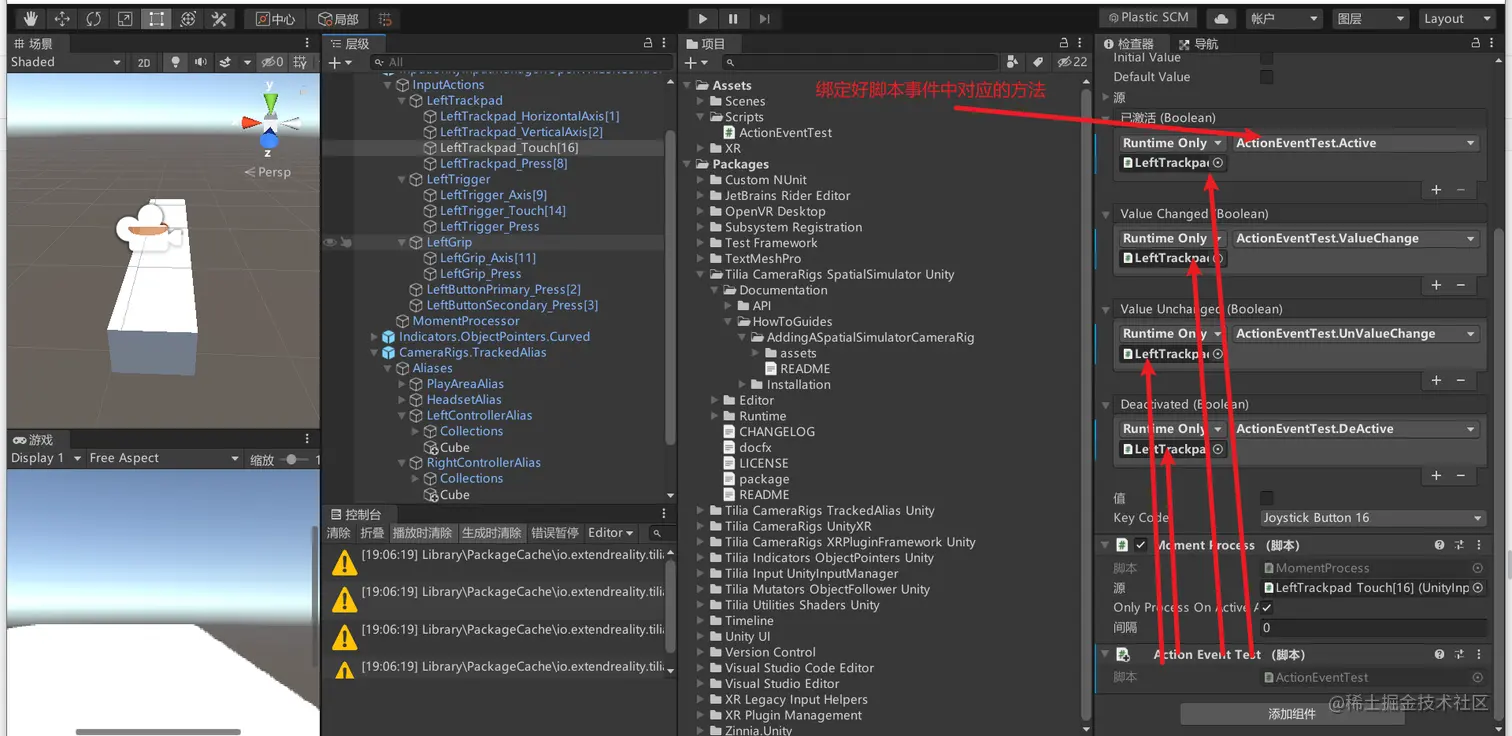1512x736 pixels.
Task: Open Action Event Test component more menu
Action: (1477, 654)
